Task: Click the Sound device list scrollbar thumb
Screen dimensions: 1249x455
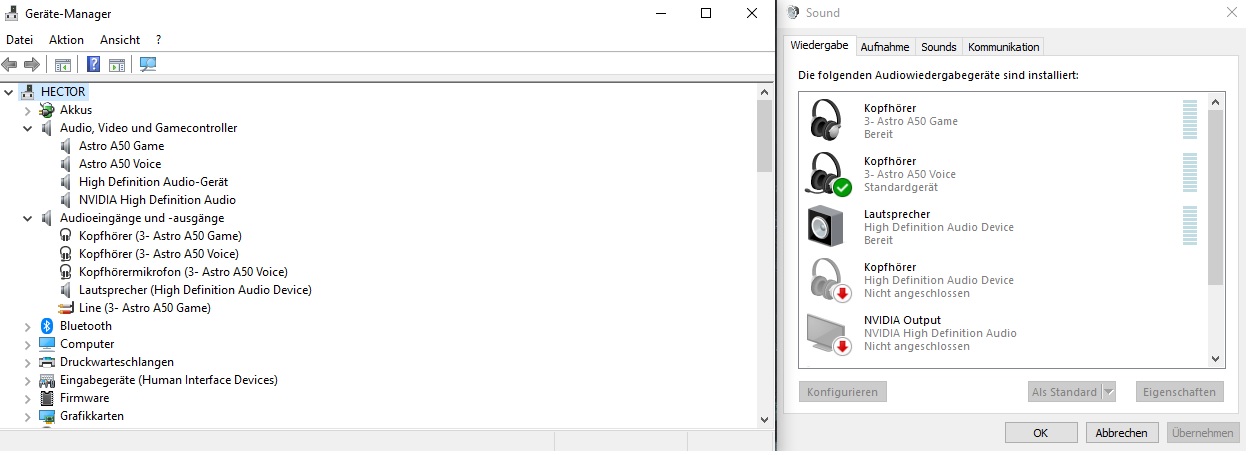Action: click(1216, 197)
